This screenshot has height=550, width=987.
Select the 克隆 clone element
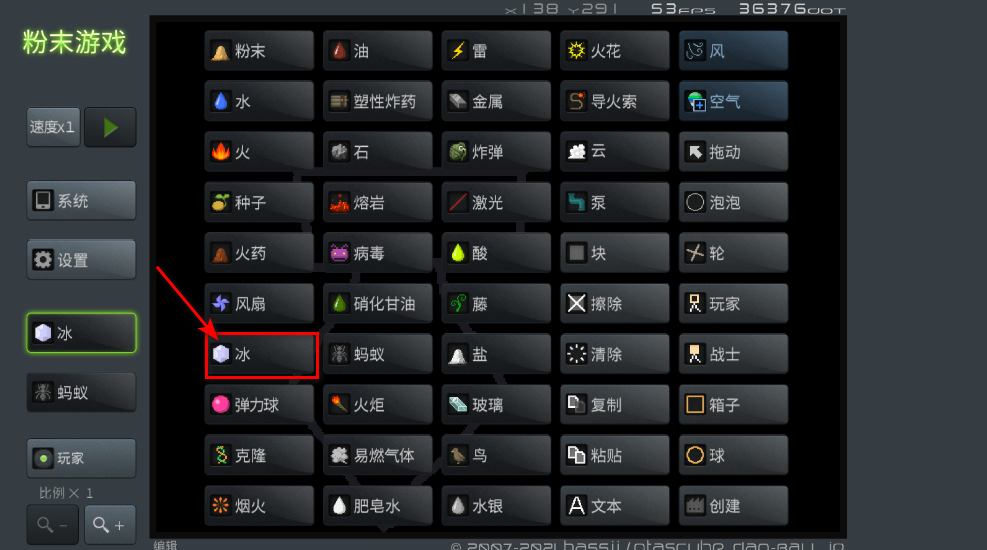pyautogui.click(x=259, y=455)
